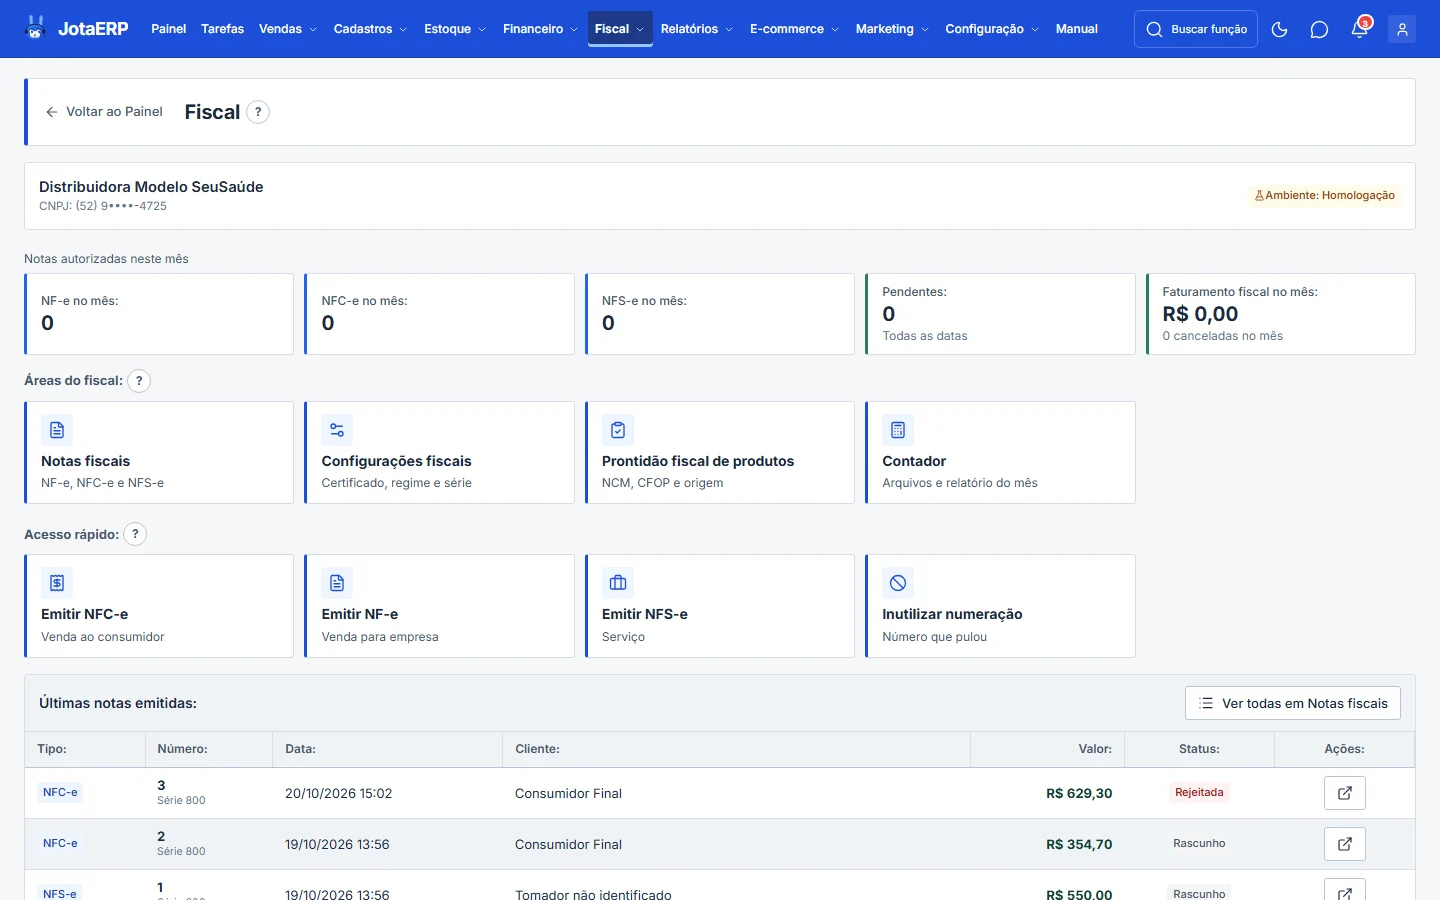
Task: Click the Ambiente: Homologação badge
Action: (x=1324, y=195)
